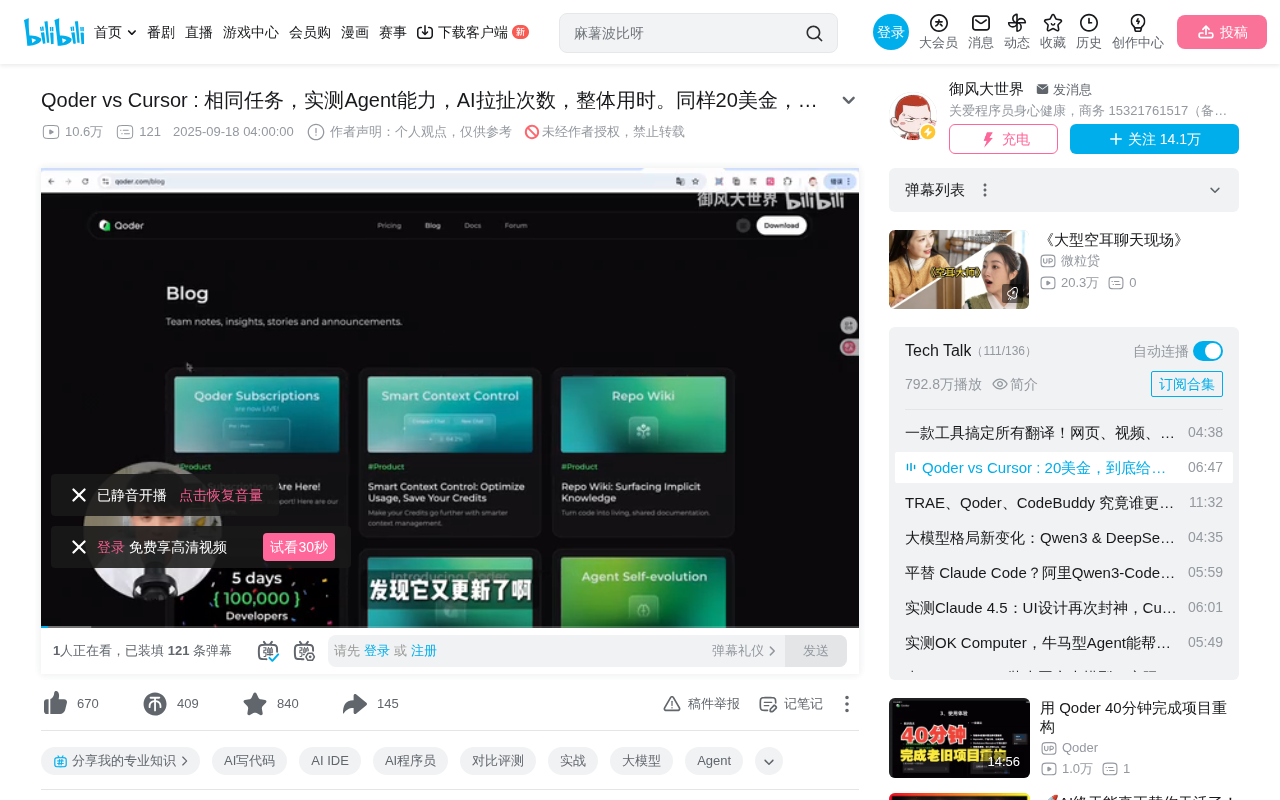Open 用 Qoder 40分钟完成项目重构 thumbnail
Viewport: 1280px width, 800px height.
(x=959, y=738)
